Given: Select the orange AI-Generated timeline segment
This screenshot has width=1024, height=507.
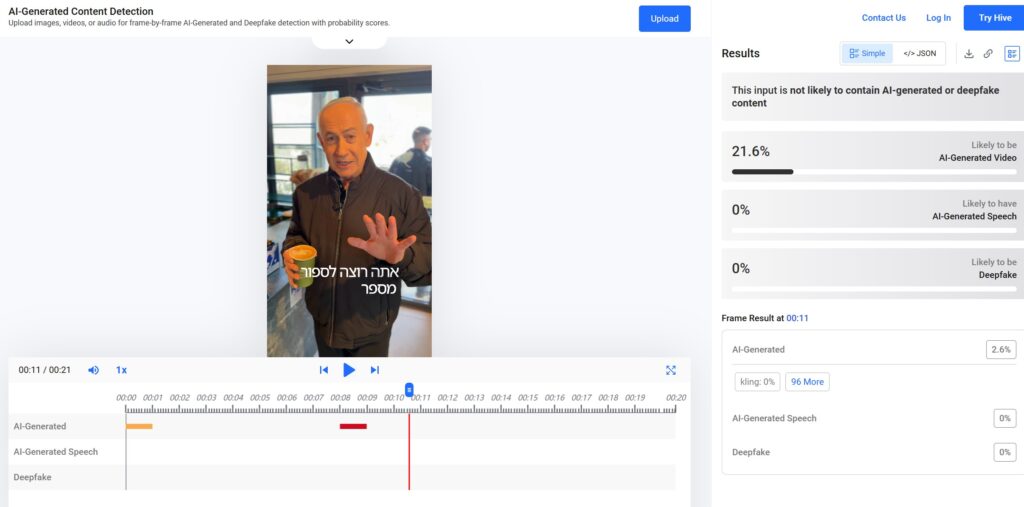Looking at the screenshot, I should [139, 426].
